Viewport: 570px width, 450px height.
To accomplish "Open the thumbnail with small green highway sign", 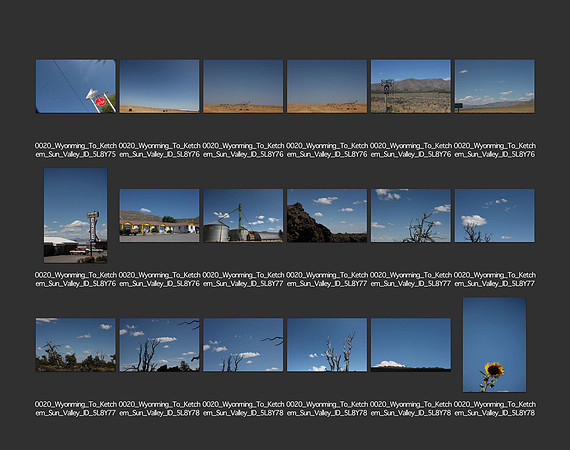I will click(x=494, y=86).
